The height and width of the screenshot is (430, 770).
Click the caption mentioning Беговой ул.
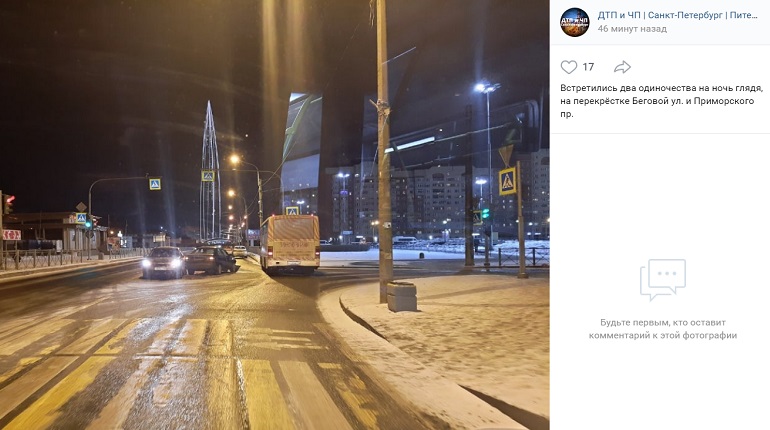click(661, 101)
